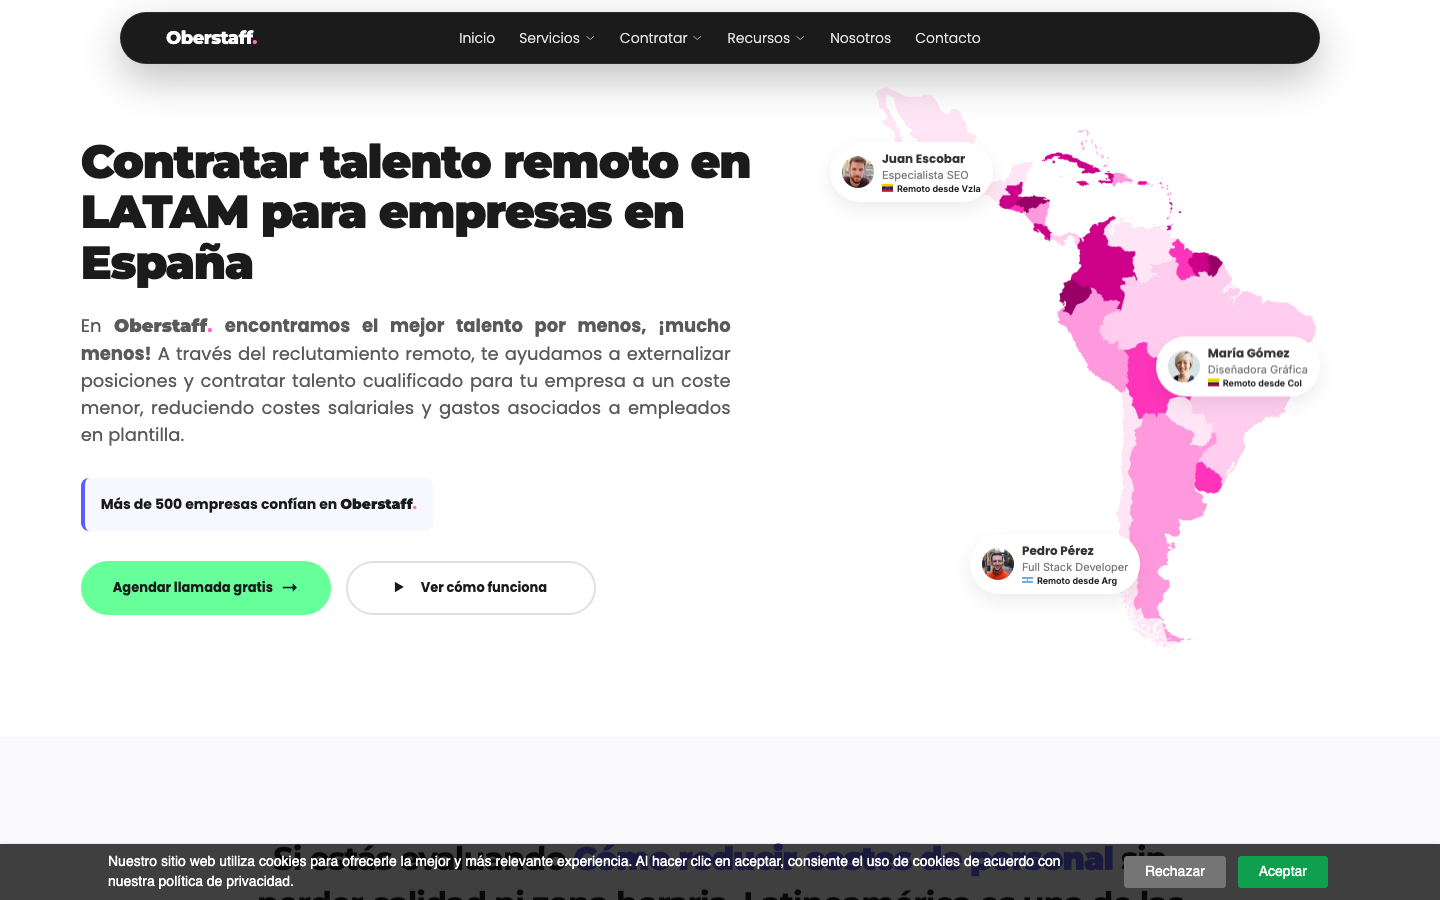
Task: Click the Oberstaff logo in the navbar
Action: (x=212, y=38)
